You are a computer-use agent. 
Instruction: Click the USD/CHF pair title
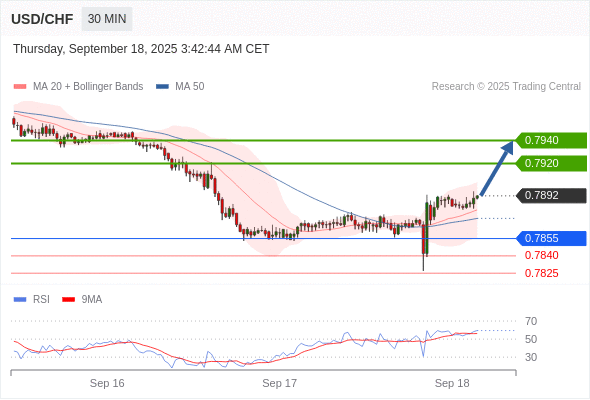click(42, 19)
